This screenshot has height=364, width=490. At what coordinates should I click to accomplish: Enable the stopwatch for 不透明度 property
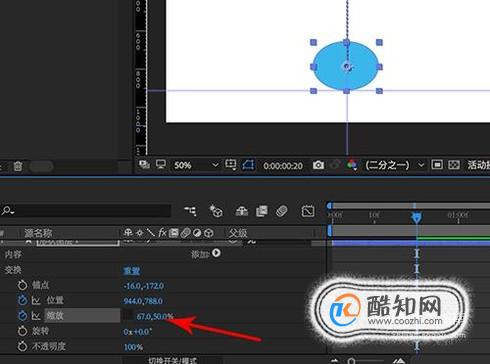click(22, 346)
